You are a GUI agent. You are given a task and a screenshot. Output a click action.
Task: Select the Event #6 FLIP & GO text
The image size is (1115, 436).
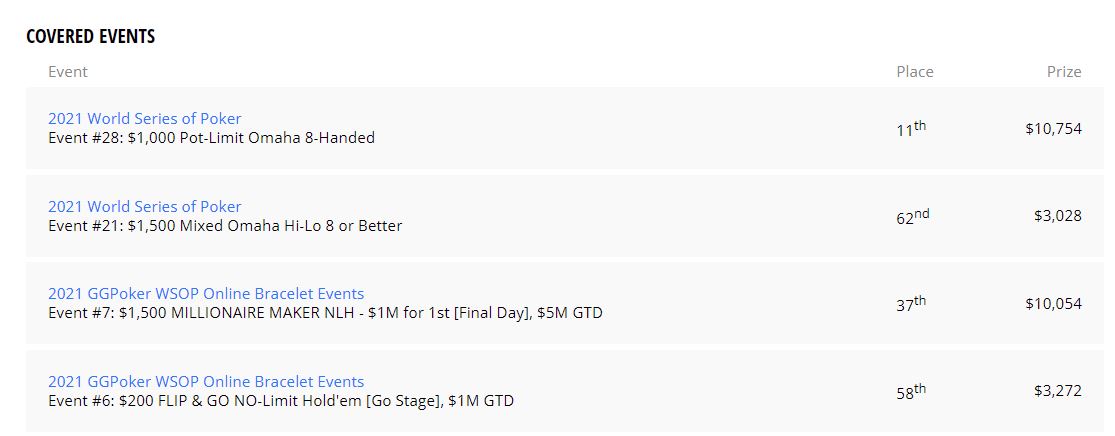pos(281,401)
